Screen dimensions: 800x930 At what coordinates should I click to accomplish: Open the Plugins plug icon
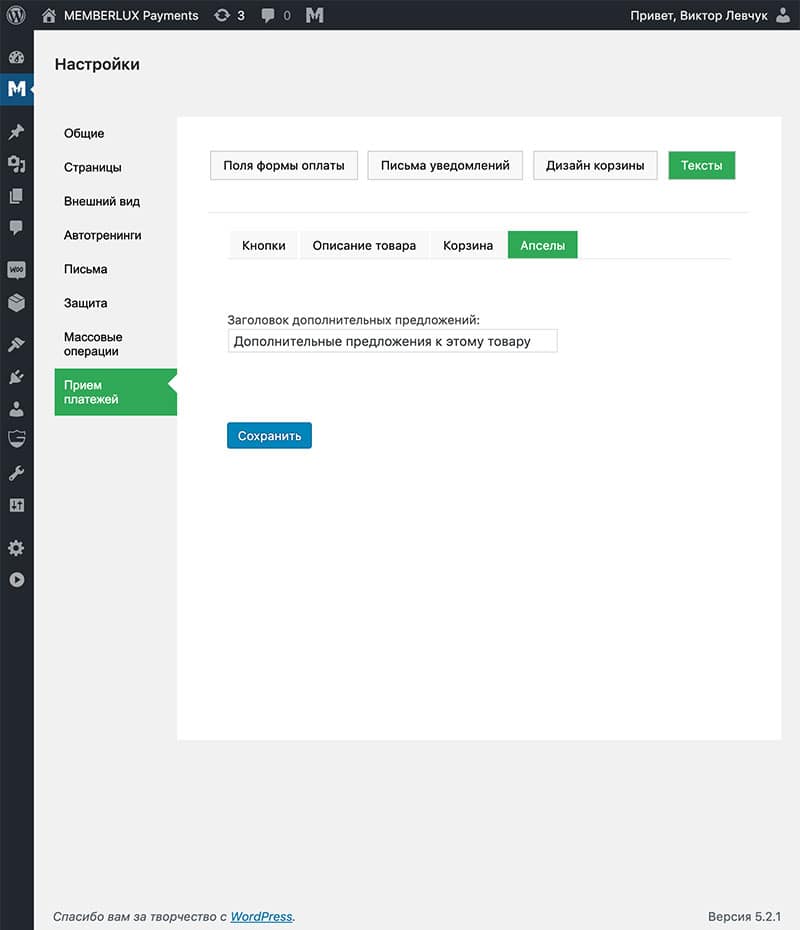[16, 377]
